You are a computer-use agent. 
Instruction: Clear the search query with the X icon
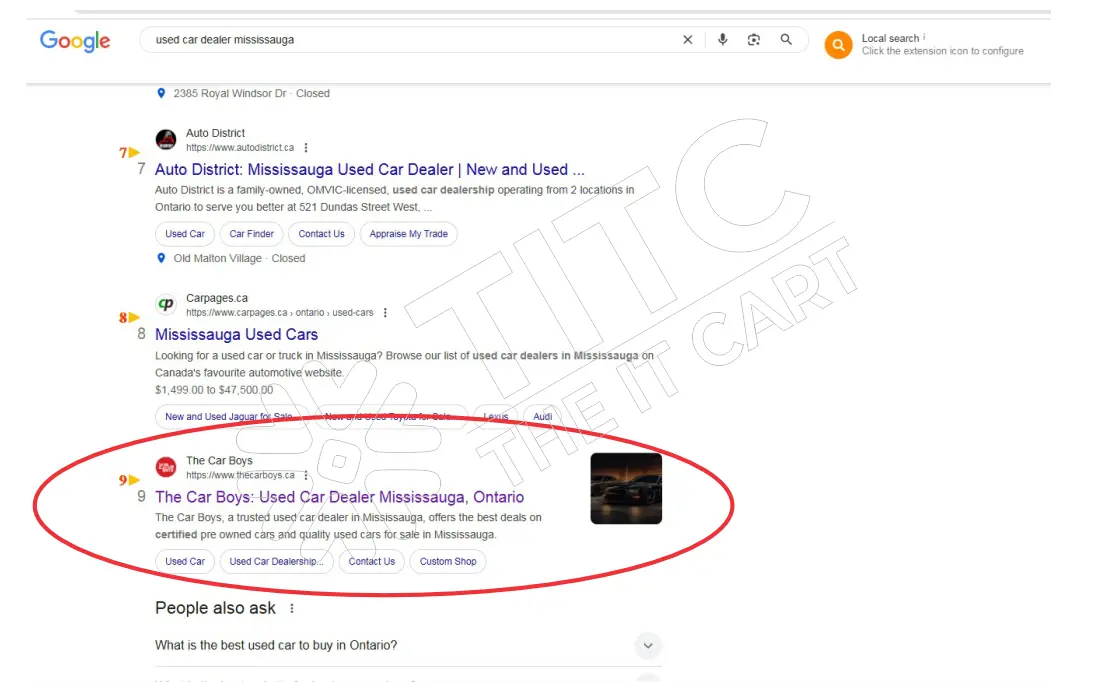point(687,40)
